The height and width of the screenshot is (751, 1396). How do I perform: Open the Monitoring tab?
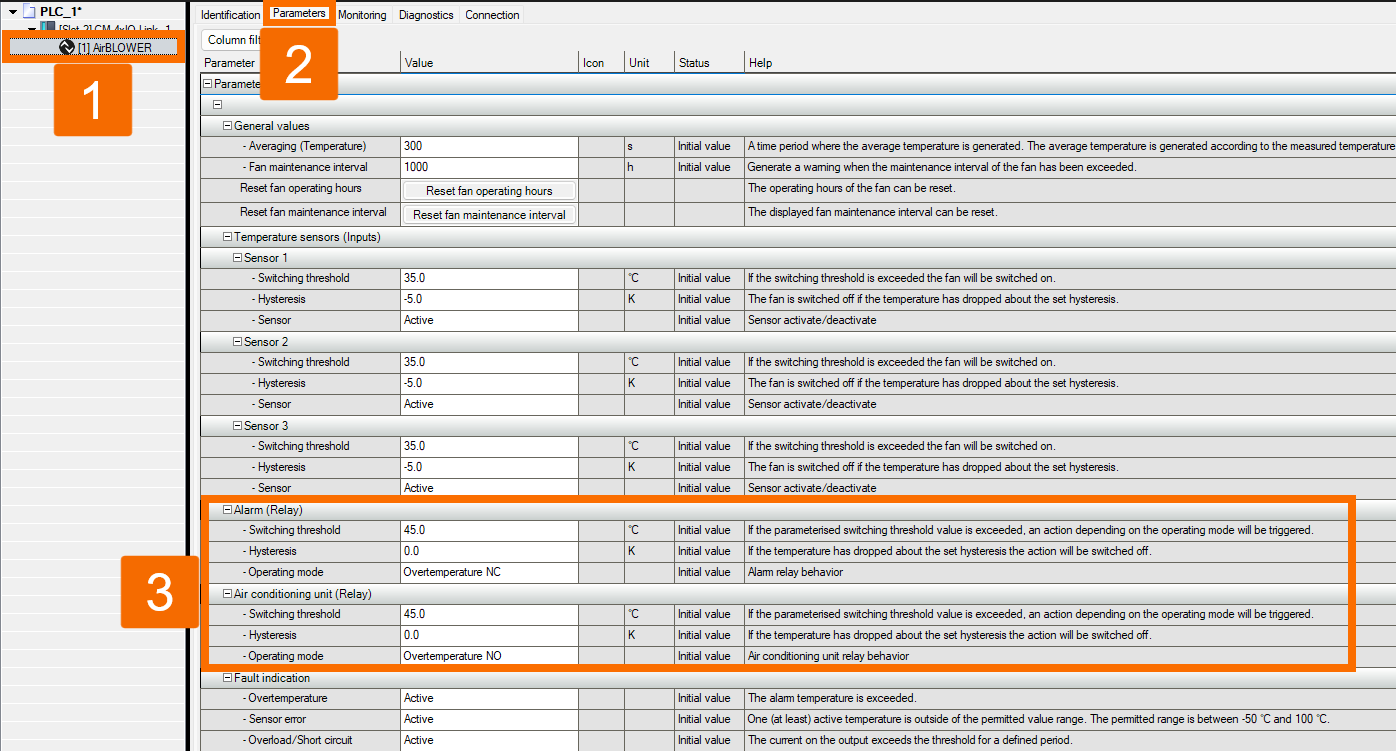(362, 15)
